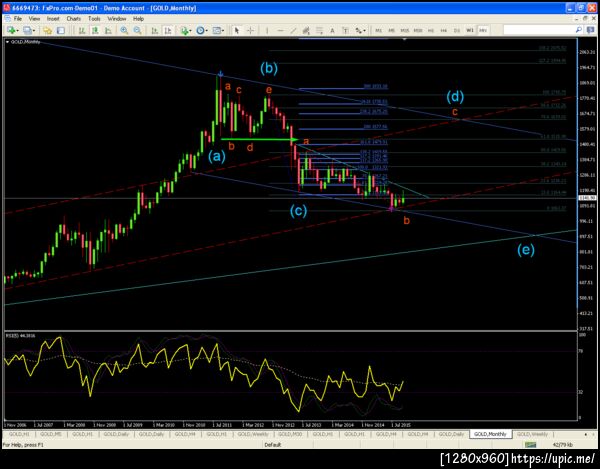Expand the Templates dropdown arrow
This screenshot has width=600, height=469.
223,31
